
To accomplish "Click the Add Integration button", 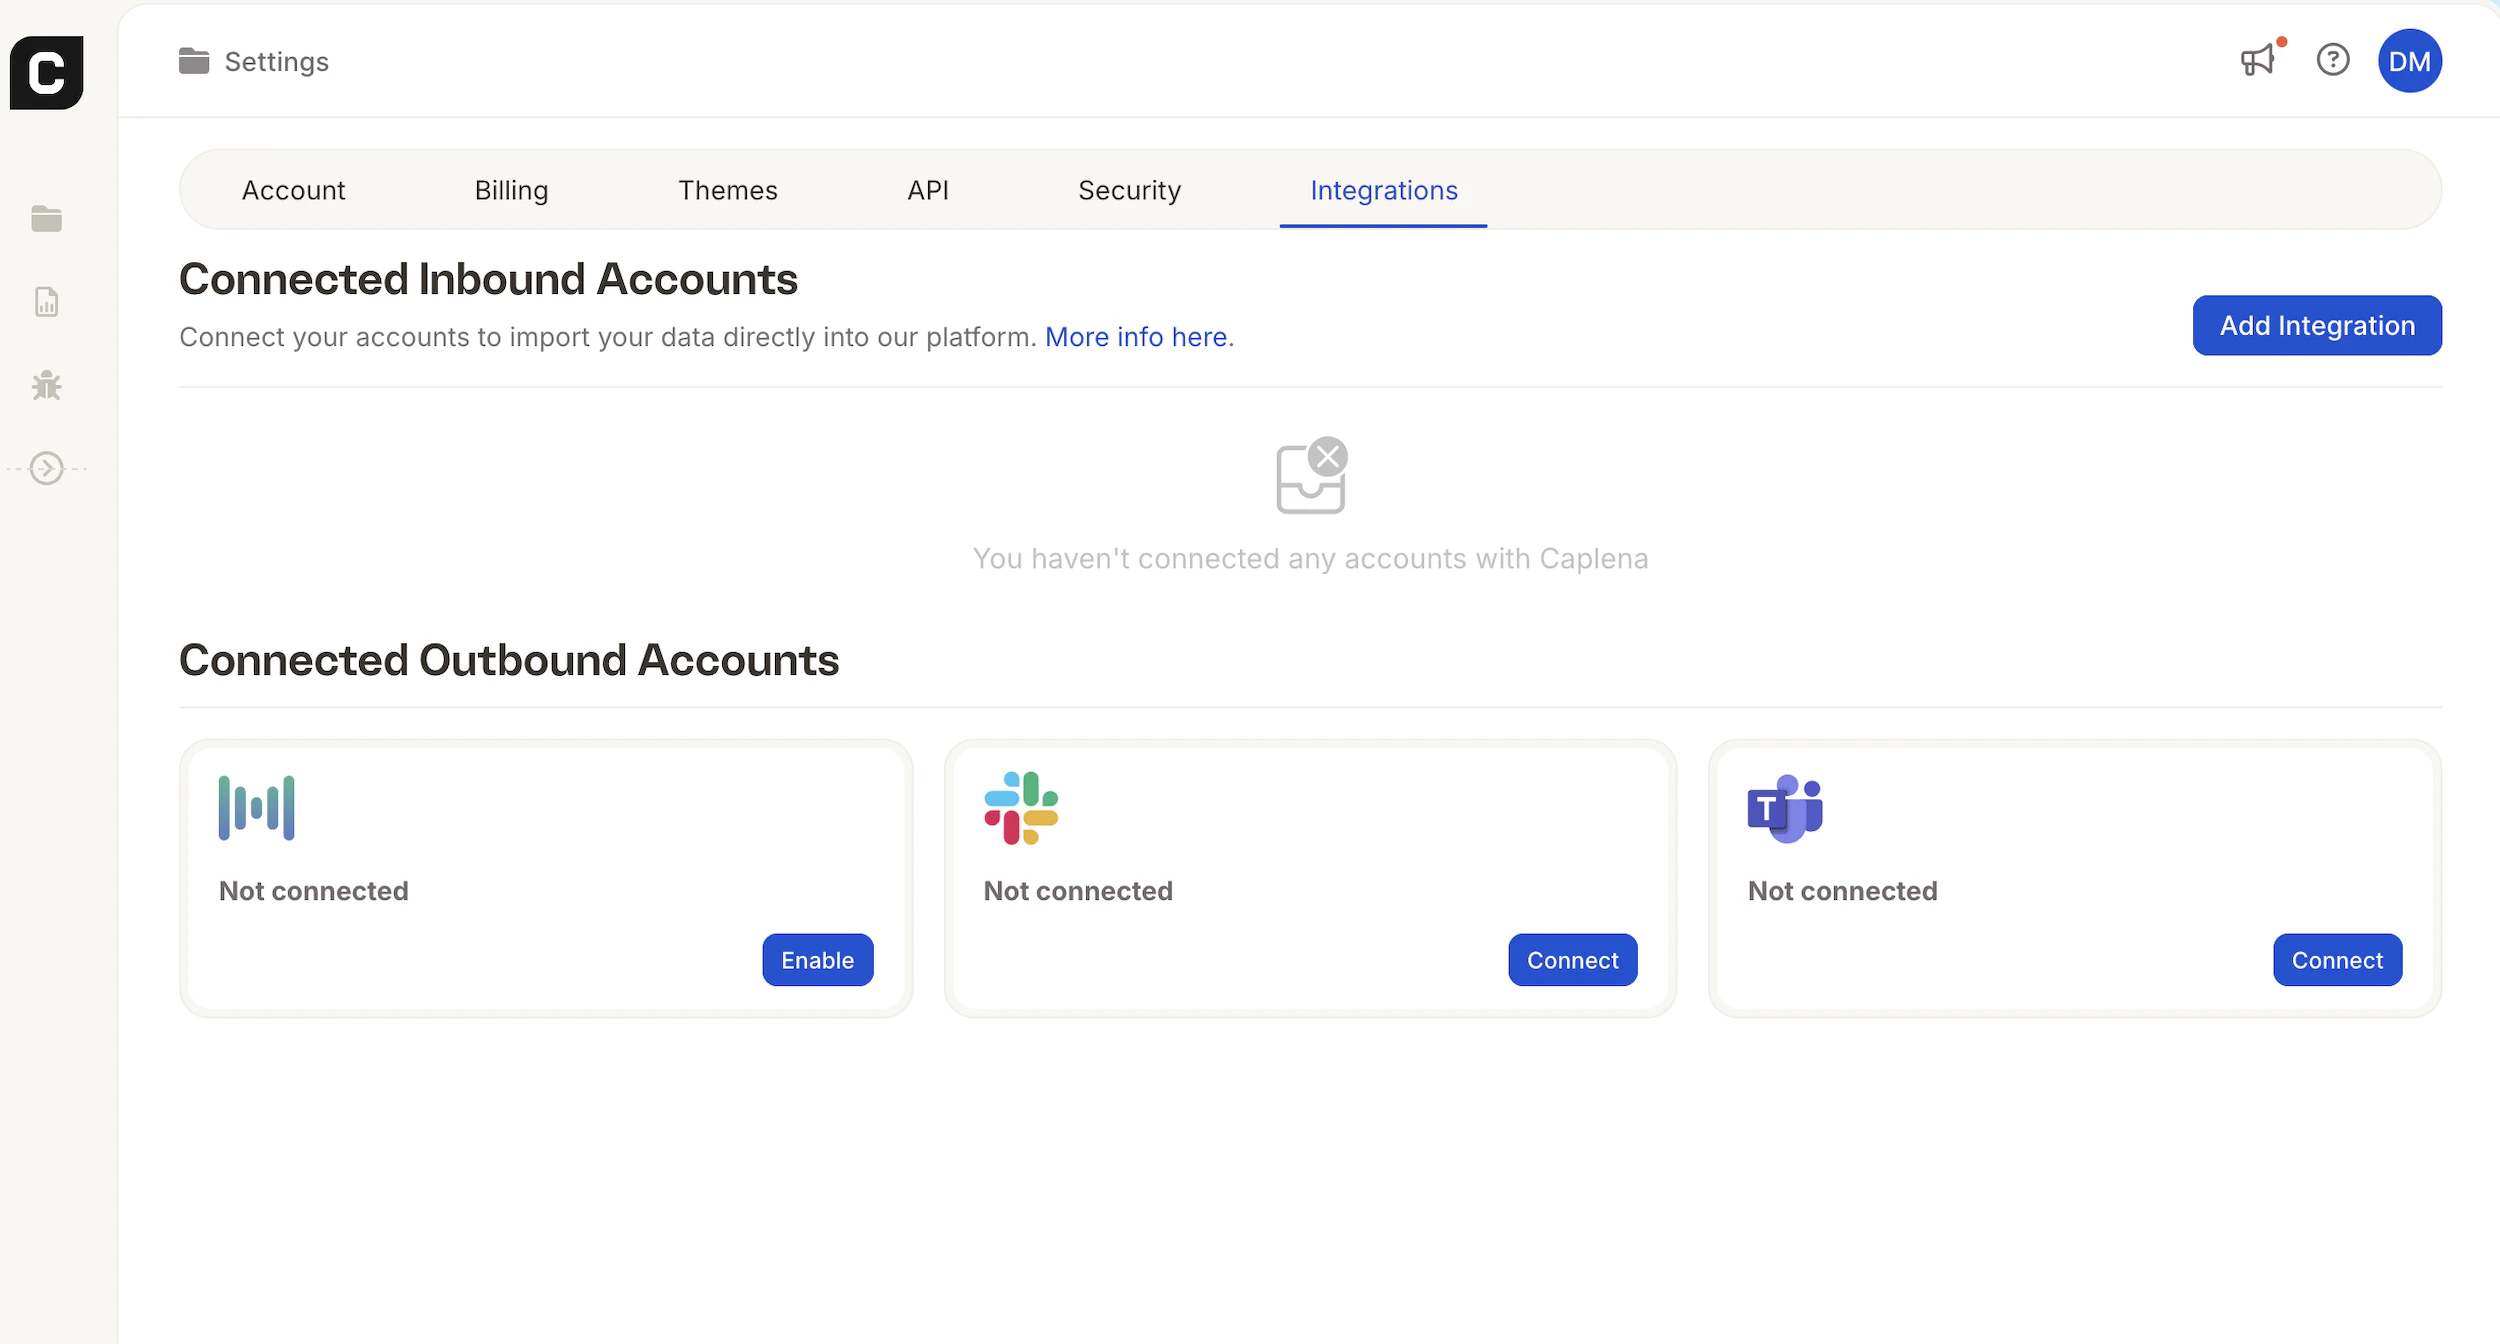I will coord(2317,325).
